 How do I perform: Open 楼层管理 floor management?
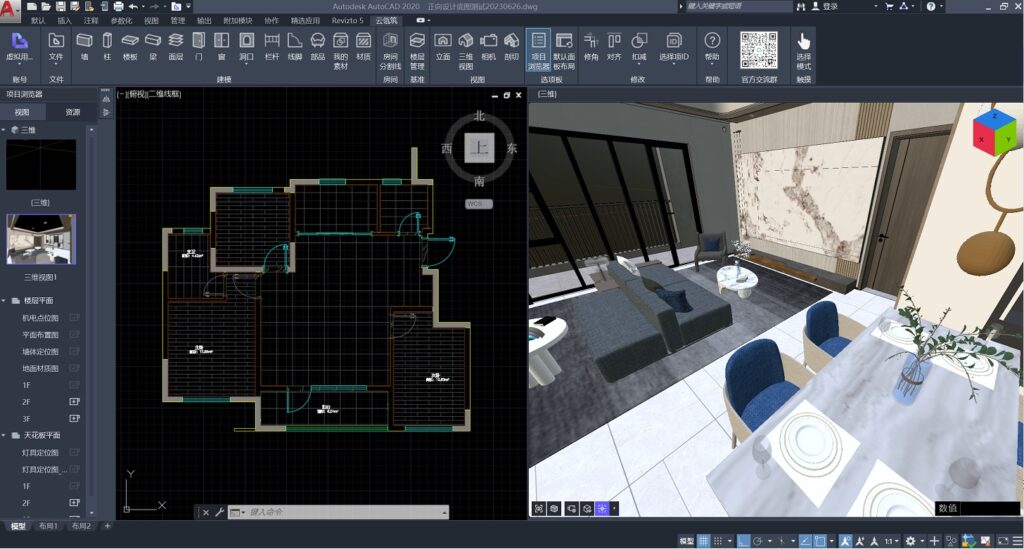(417, 47)
